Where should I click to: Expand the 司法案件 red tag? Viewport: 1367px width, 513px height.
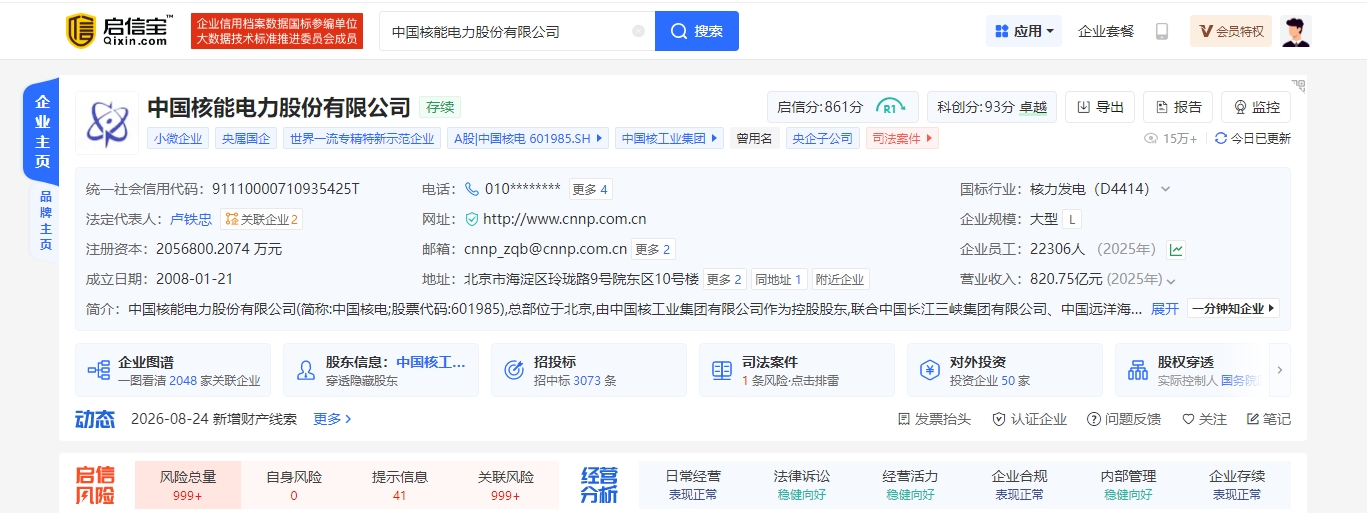click(x=902, y=139)
